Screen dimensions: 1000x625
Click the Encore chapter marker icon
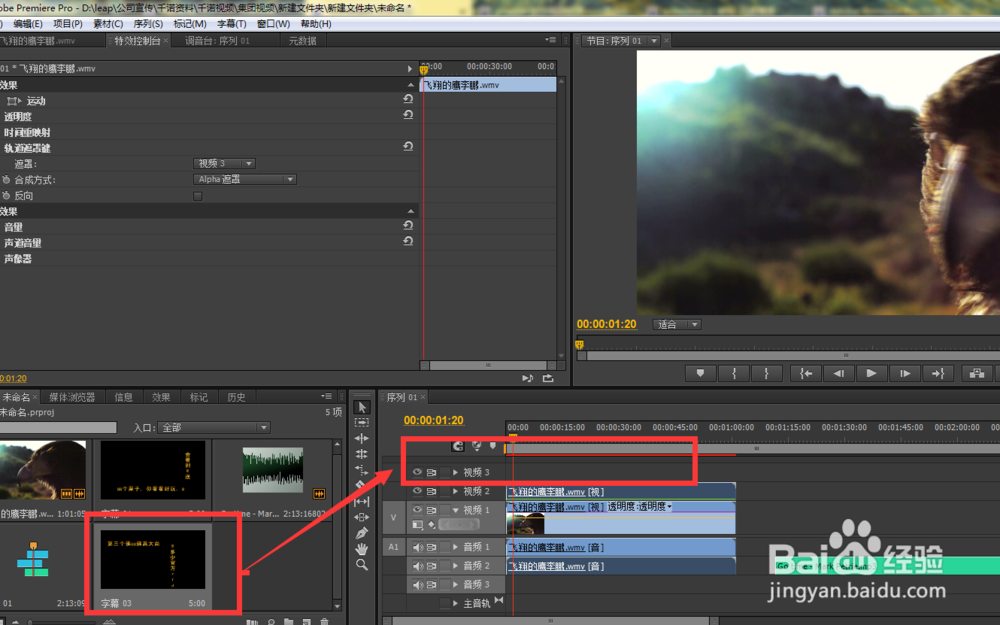click(476, 446)
